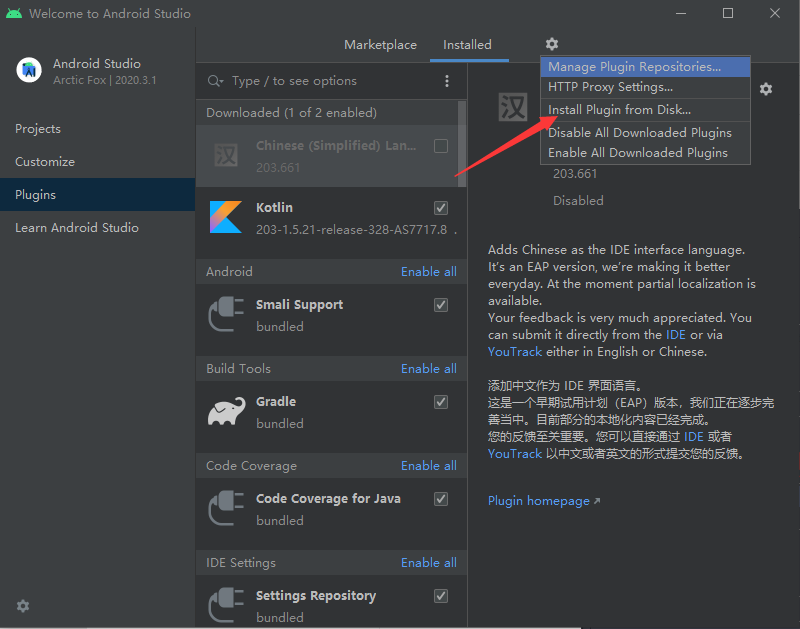Click the search magnifier icon
The width and height of the screenshot is (800, 629).
pos(215,81)
